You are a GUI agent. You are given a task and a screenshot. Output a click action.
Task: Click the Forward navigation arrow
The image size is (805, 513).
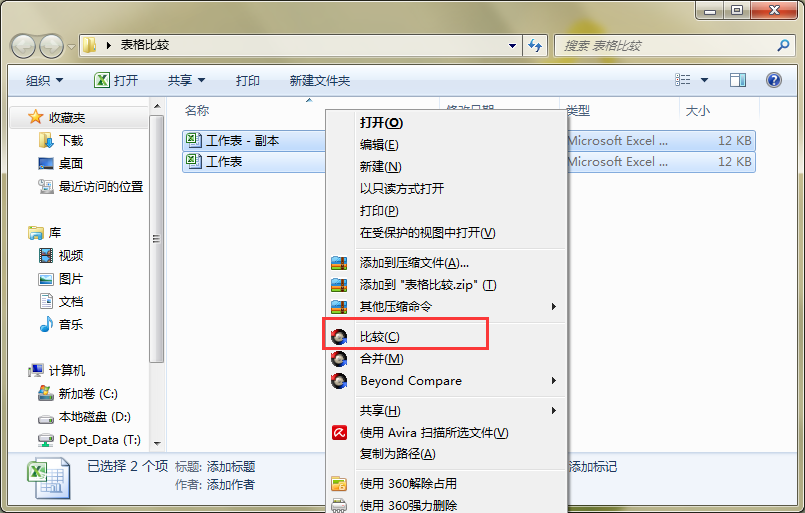click(x=52, y=46)
